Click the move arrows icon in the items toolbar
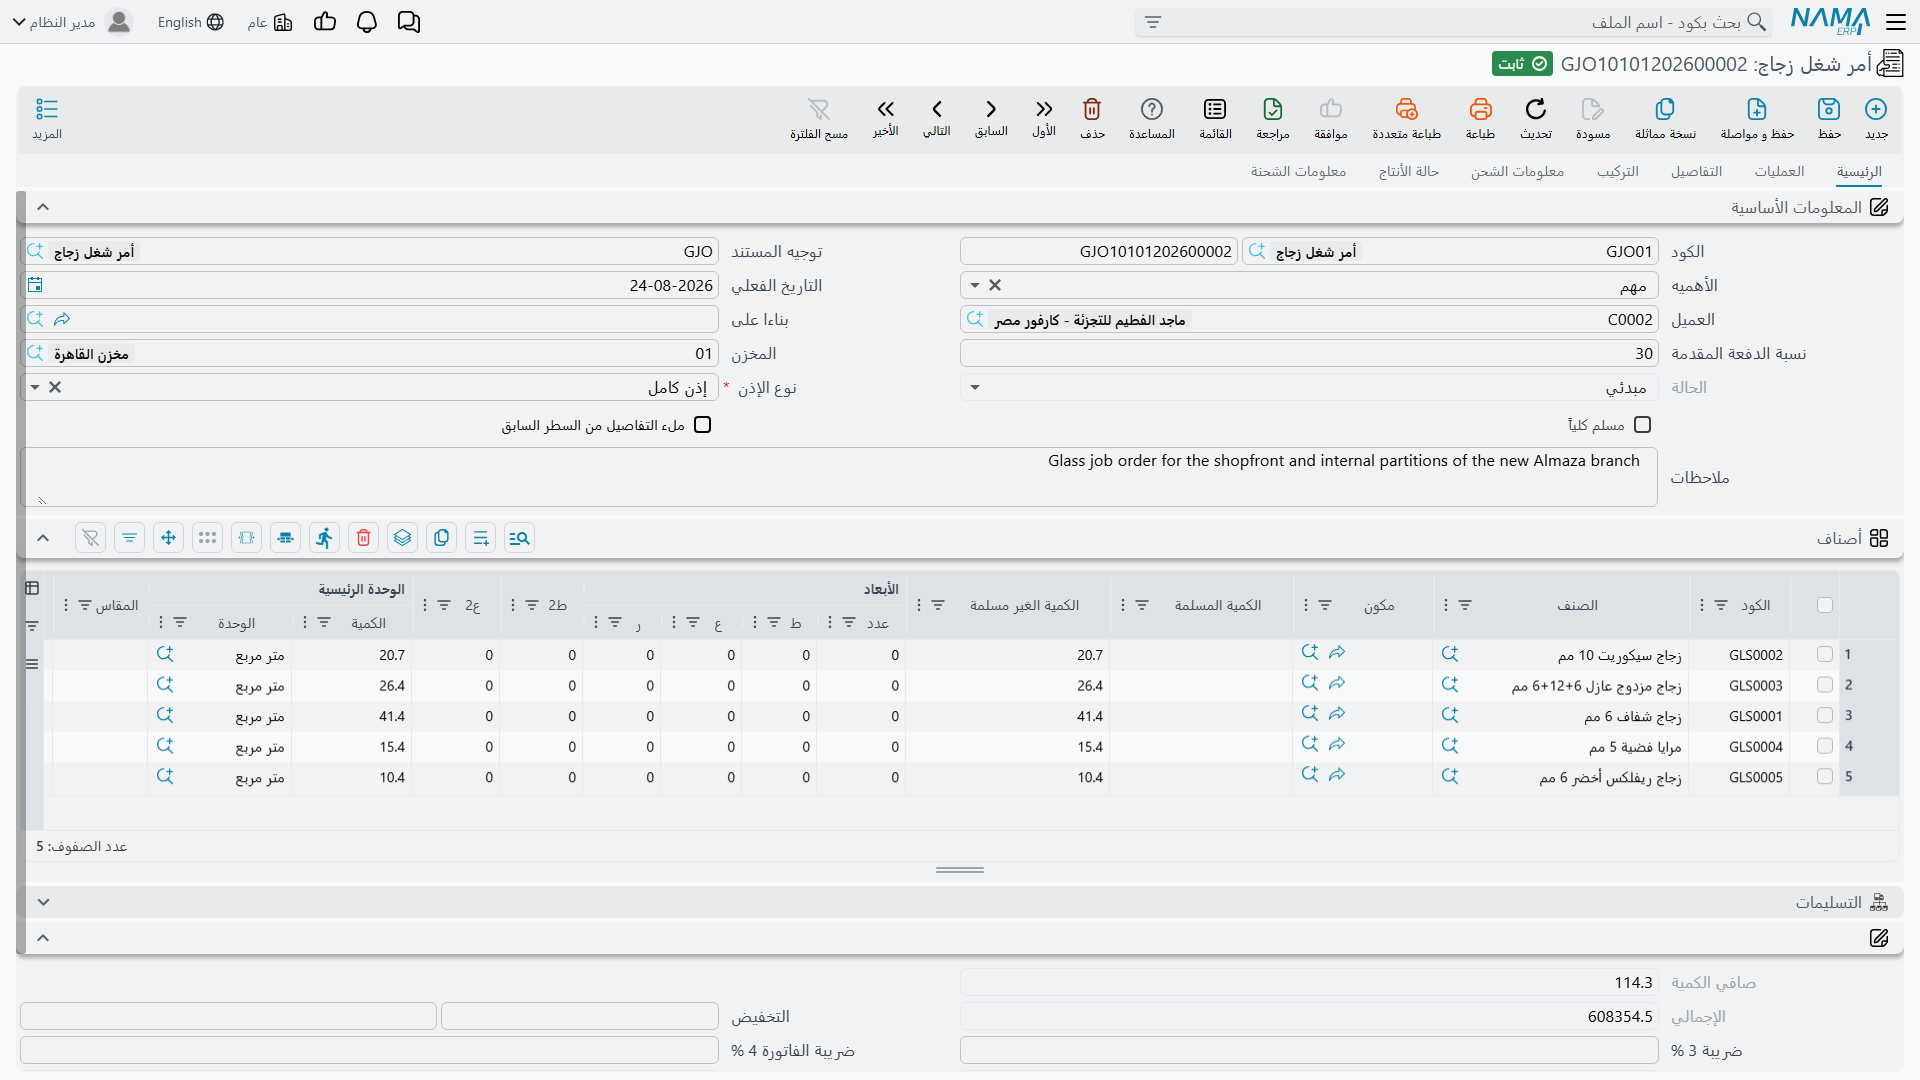Image resolution: width=1920 pixels, height=1080 pixels. (x=168, y=538)
